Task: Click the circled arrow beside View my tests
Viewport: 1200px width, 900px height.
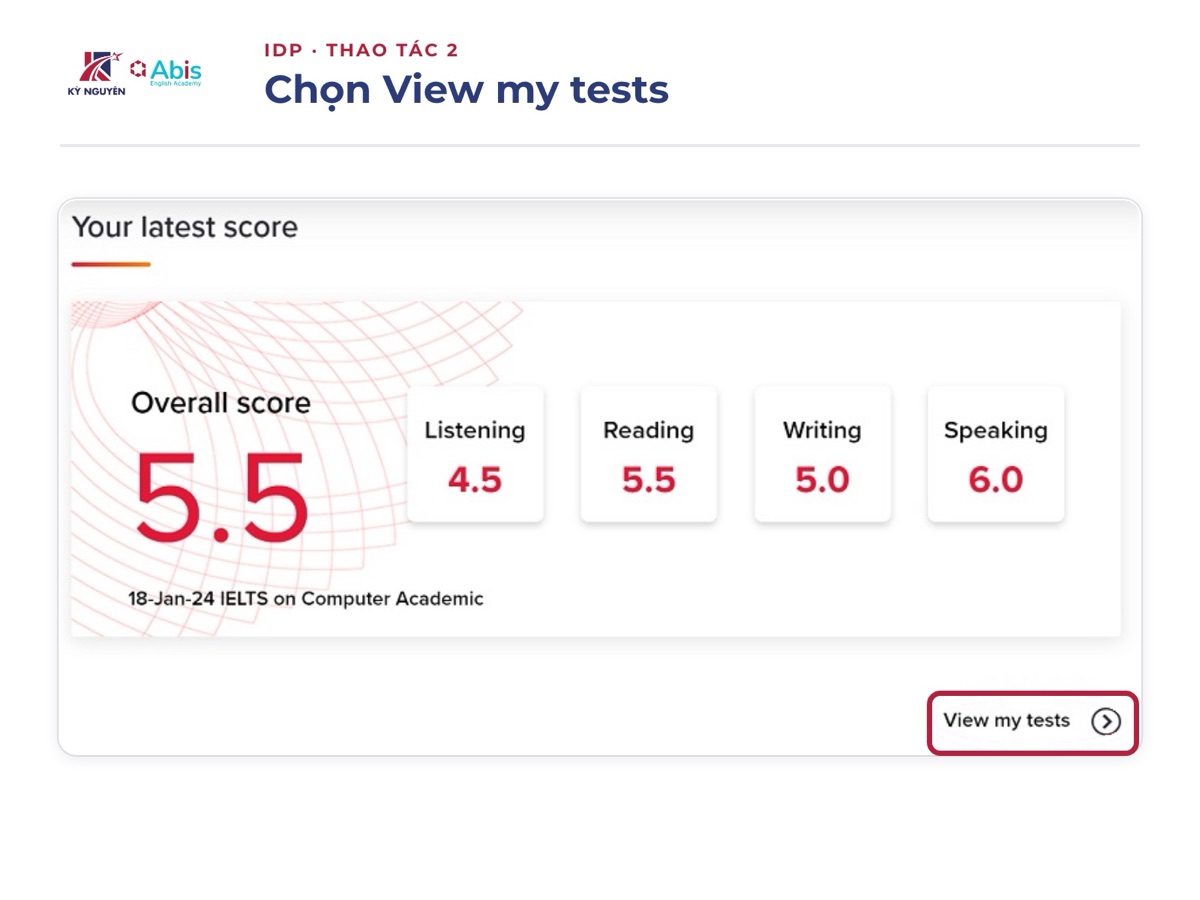Action: tap(1106, 721)
